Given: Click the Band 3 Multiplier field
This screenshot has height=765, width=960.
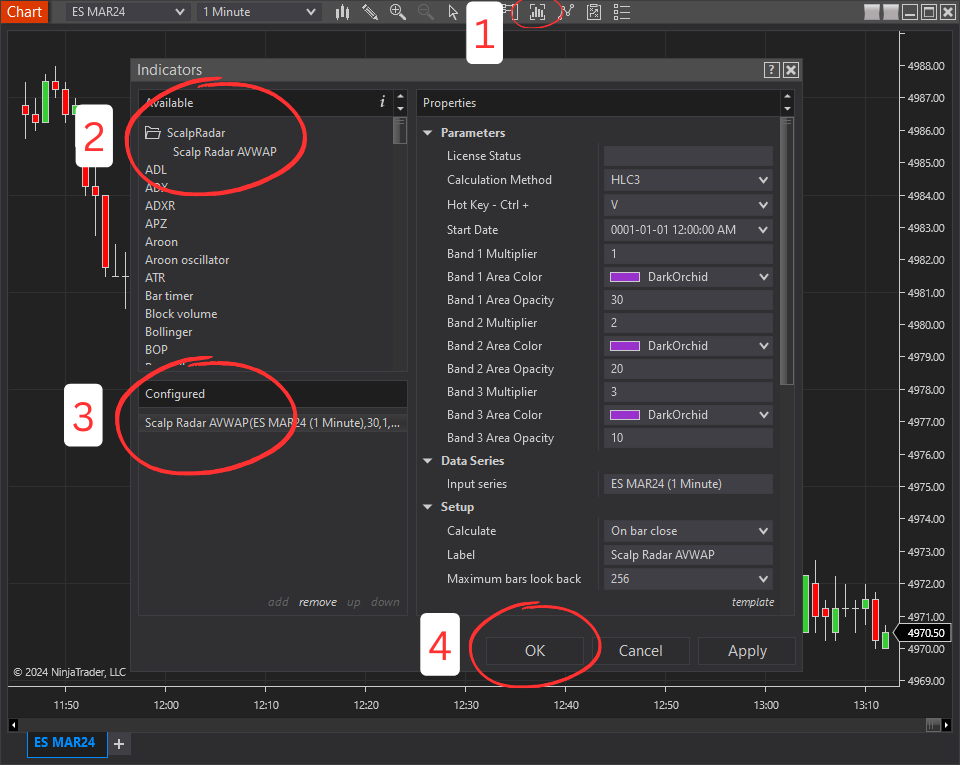Looking at the screenshot, I should coord(688,392).
